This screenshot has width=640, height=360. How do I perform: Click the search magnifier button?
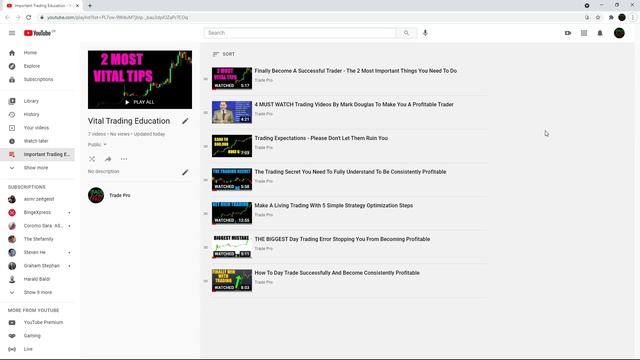[x=406, y=33]
